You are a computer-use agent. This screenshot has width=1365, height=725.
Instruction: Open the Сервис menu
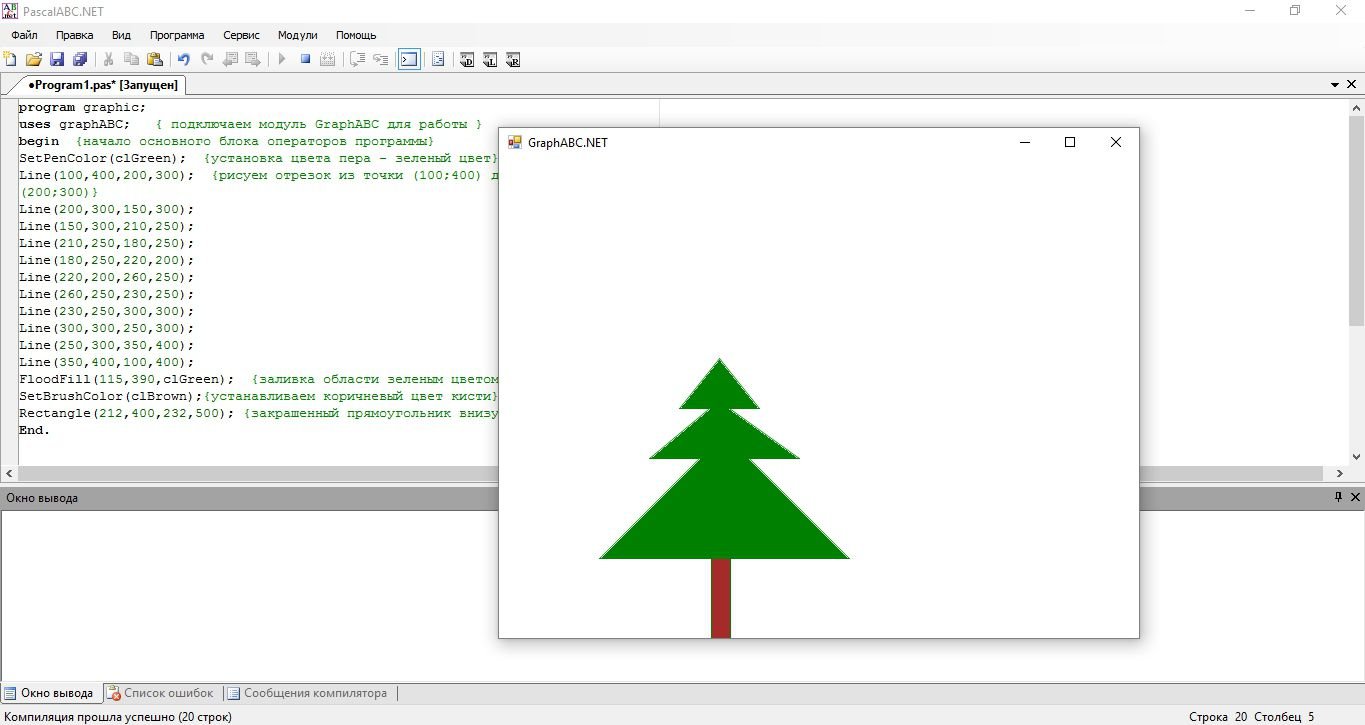pyautogui.click(x=241, y=35)
